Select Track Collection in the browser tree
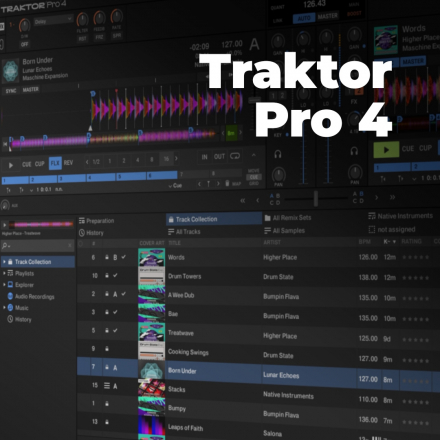 pyautogui.click(x=38, y=262)
